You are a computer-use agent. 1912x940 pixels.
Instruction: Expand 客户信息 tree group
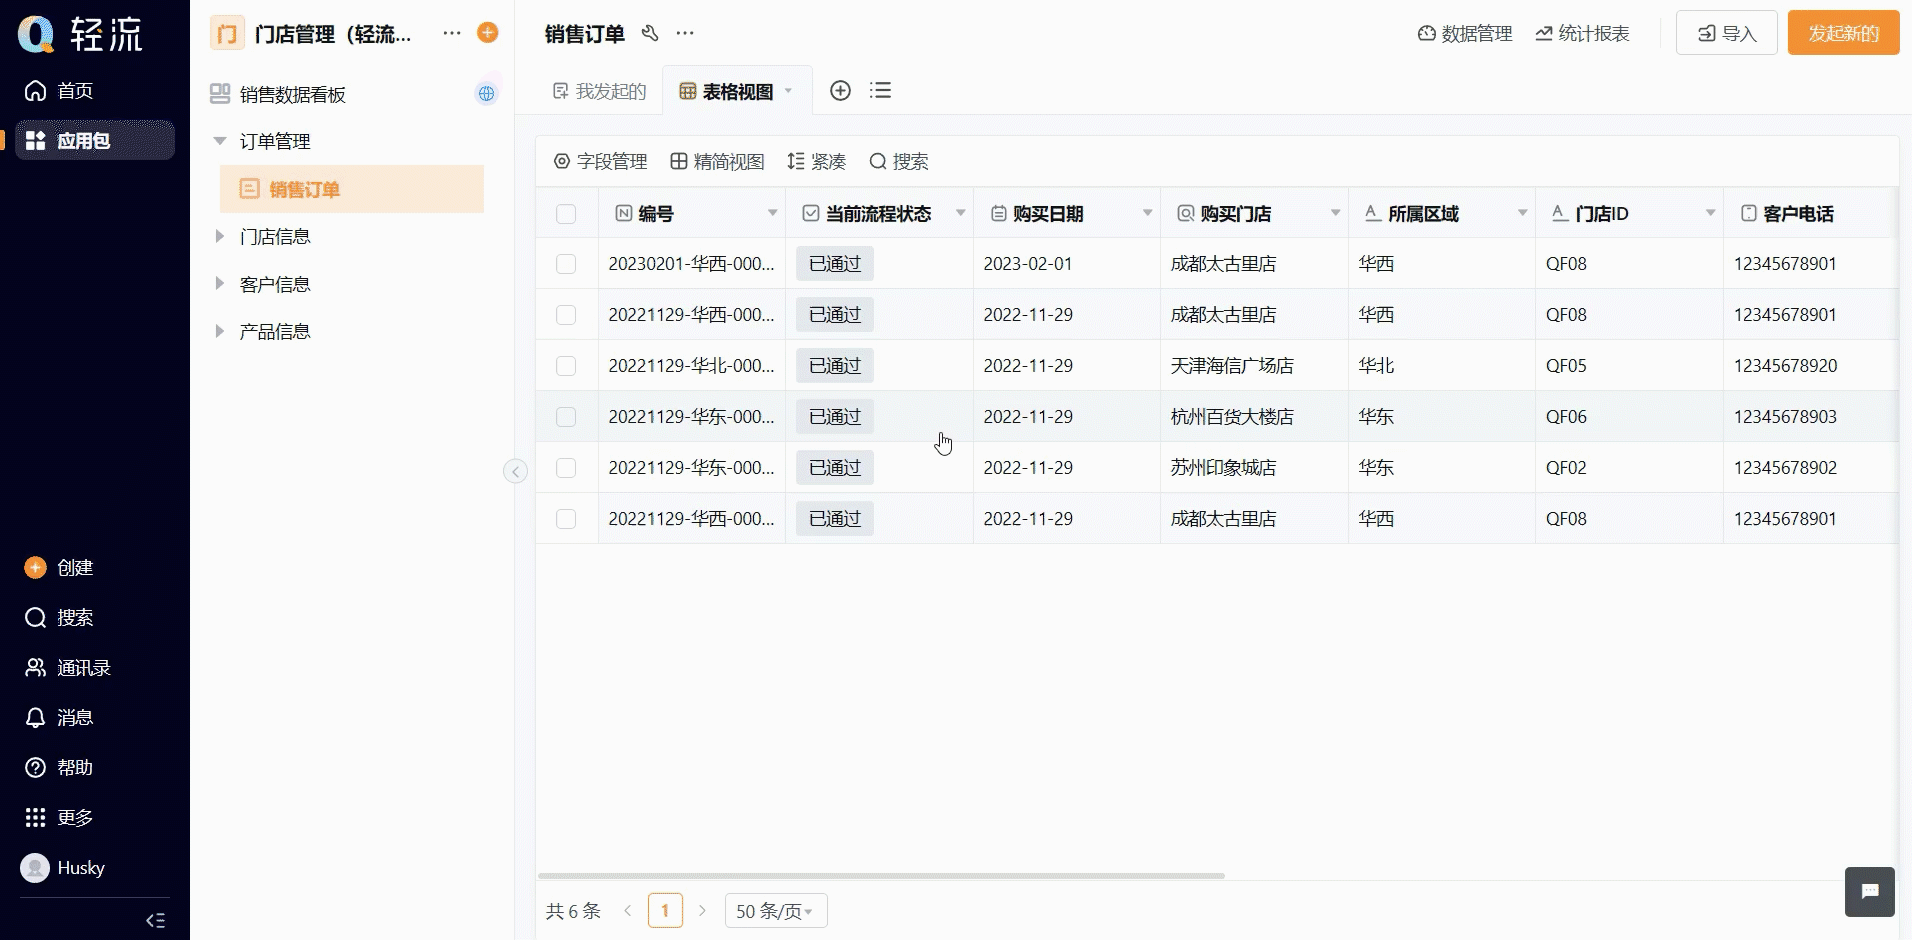point(220,284)
